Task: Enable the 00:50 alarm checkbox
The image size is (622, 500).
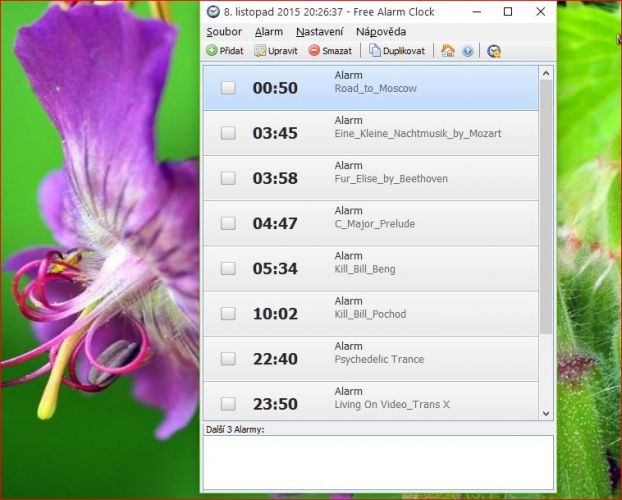Action: [x=228, y=88]
